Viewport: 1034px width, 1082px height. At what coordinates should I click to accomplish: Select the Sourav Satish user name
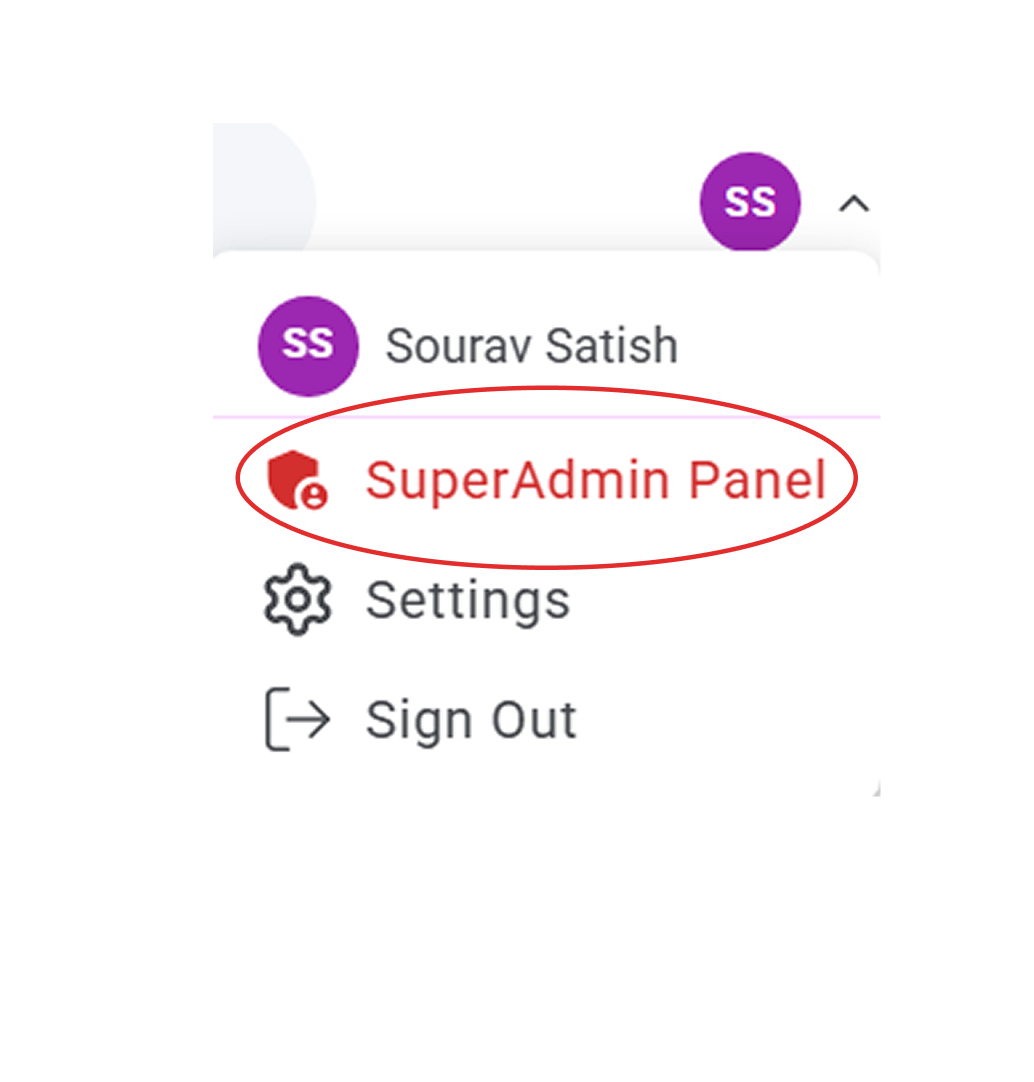531,346
